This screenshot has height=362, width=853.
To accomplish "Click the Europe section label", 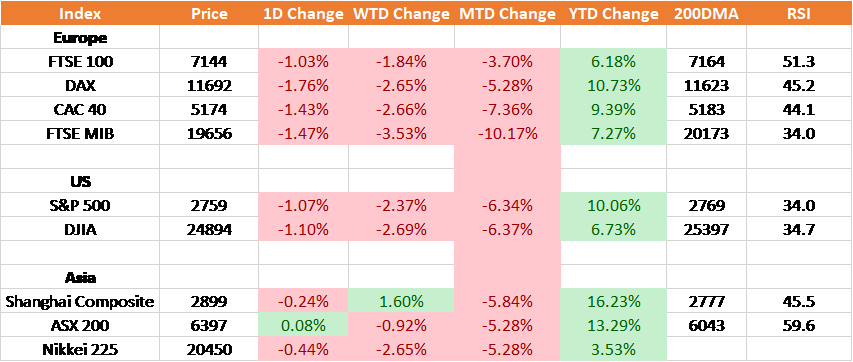I will (80, 38).
